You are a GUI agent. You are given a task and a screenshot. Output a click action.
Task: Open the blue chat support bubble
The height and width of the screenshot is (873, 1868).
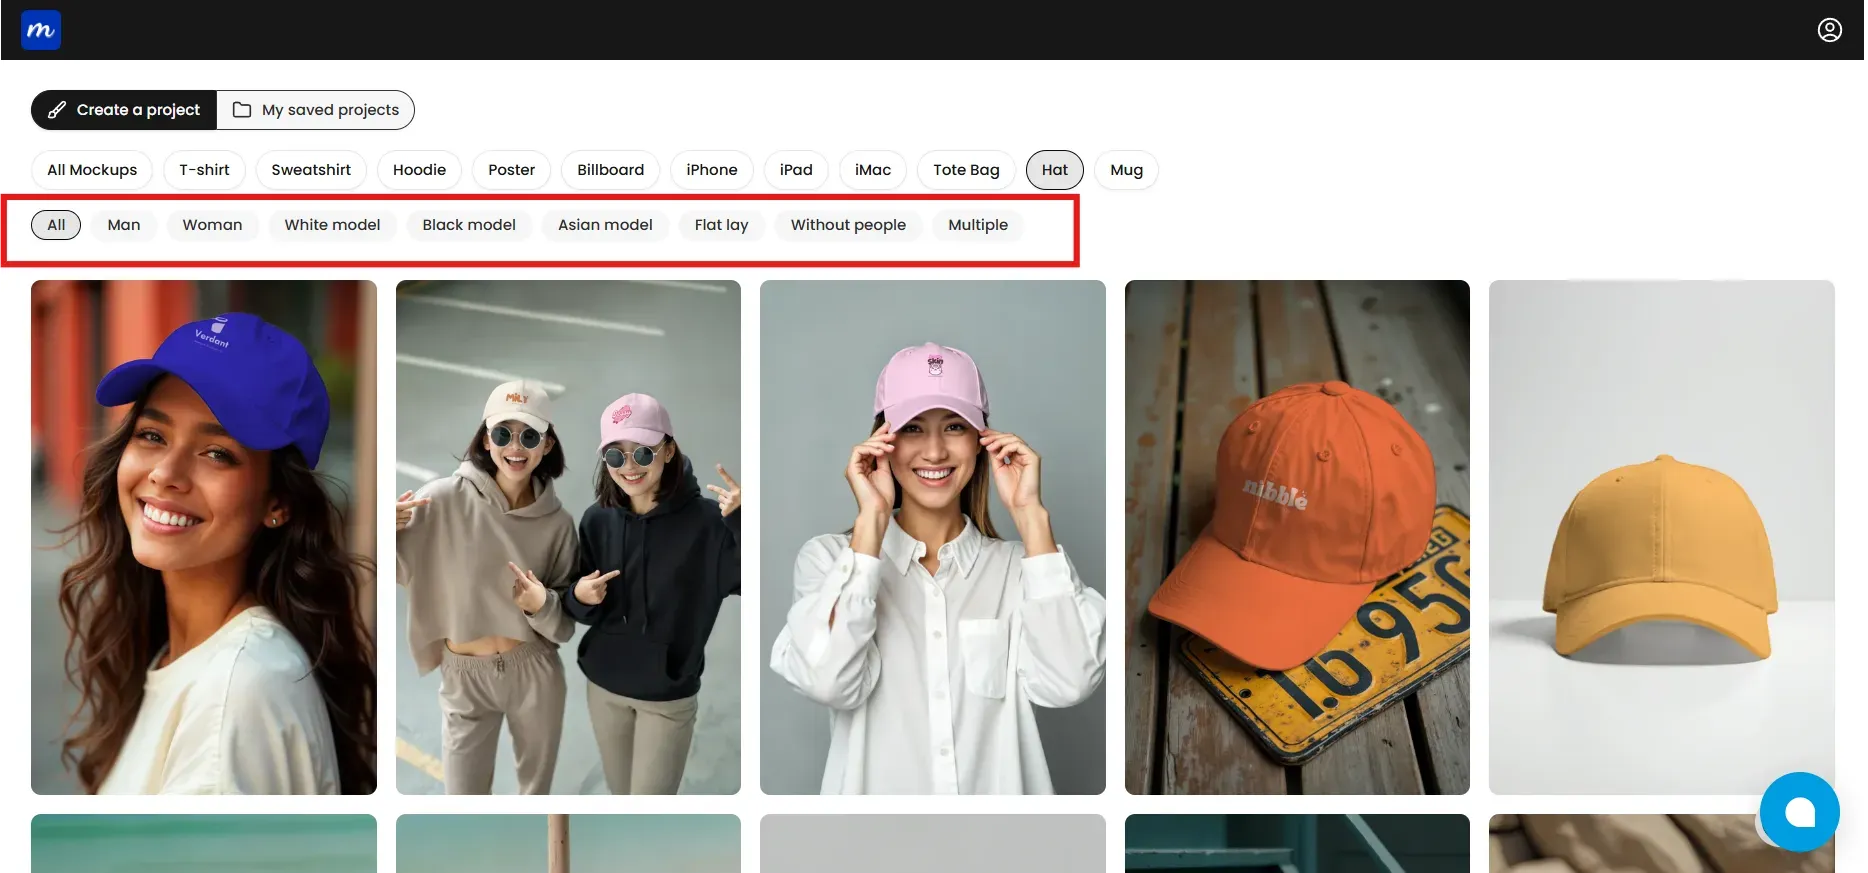tap(1799, 812)
